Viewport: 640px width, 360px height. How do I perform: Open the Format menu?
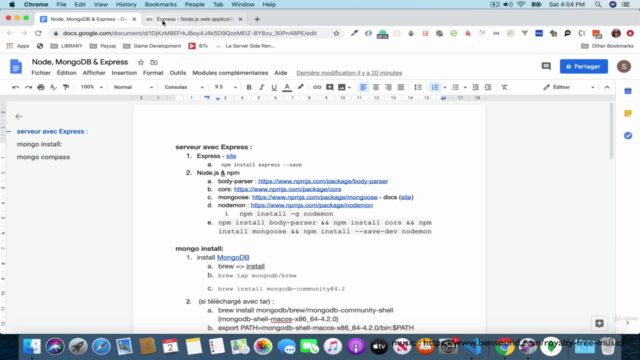153,73
